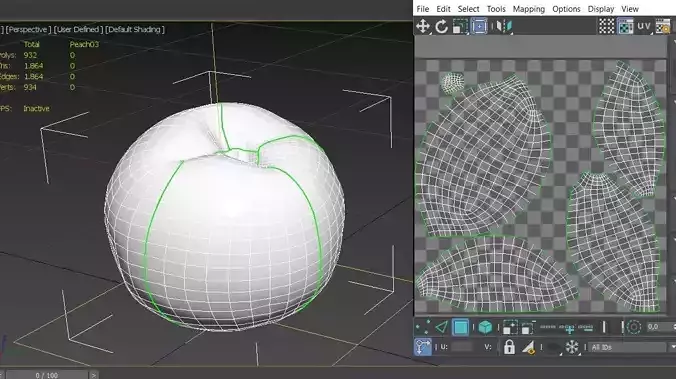Switch to Edge sub-object mode
The image size is (676, 379).
coord(441,327)
